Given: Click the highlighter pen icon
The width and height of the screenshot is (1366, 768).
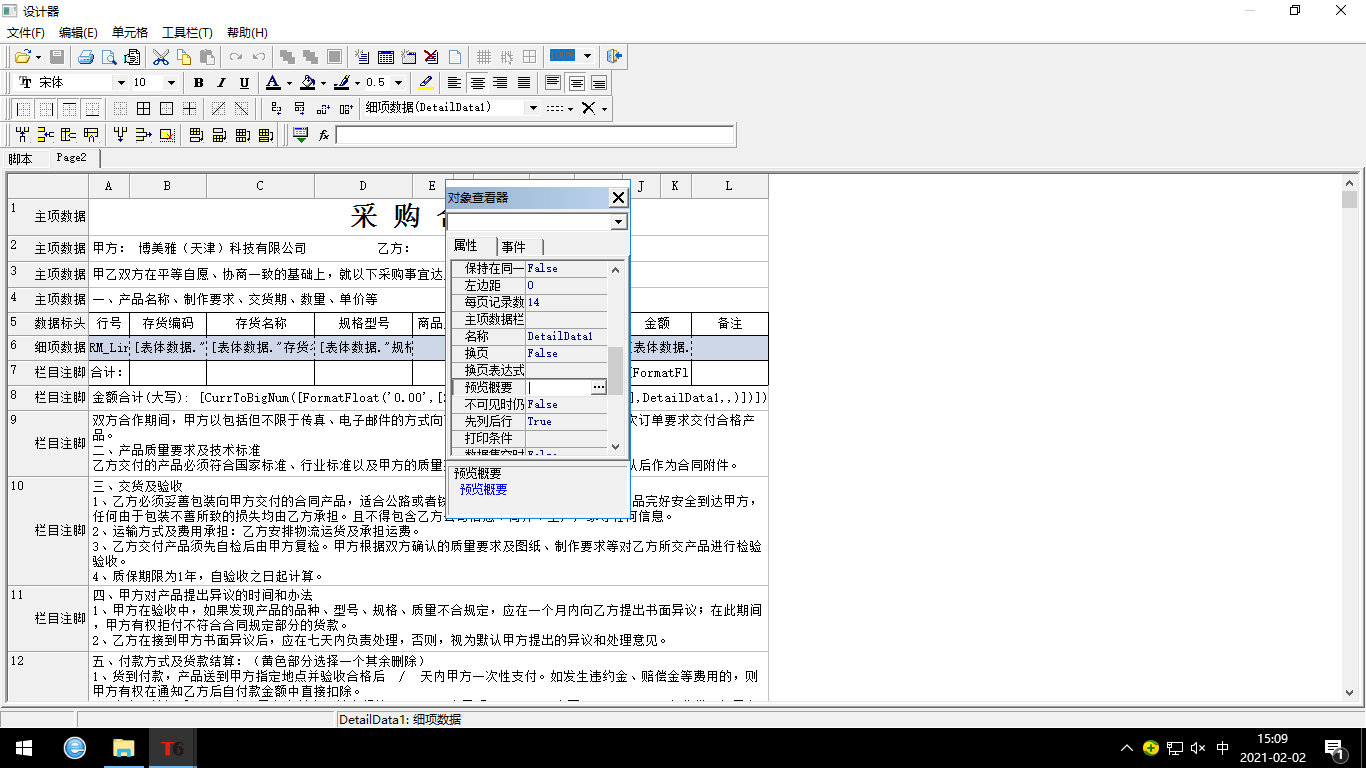Looking at the screenshot, I should click(x=425, y=82).
